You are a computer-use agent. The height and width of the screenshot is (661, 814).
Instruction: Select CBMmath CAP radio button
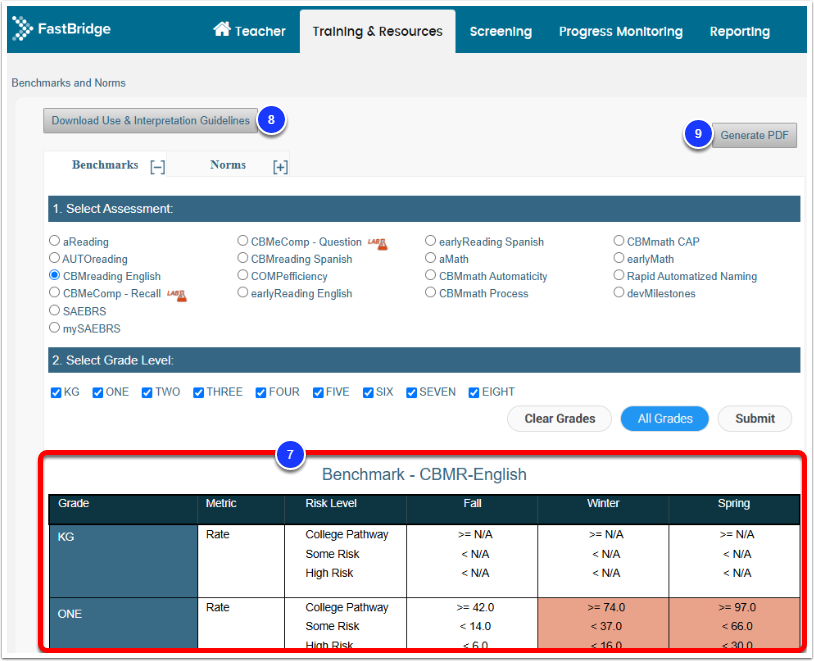pyautogui.click(x=619, y=240)
